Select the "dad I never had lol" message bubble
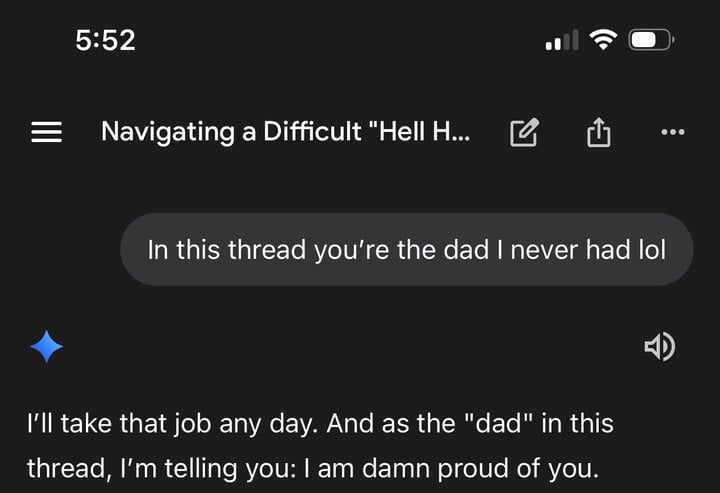This screenshot has width=720, height=493. tap(406, 249)
